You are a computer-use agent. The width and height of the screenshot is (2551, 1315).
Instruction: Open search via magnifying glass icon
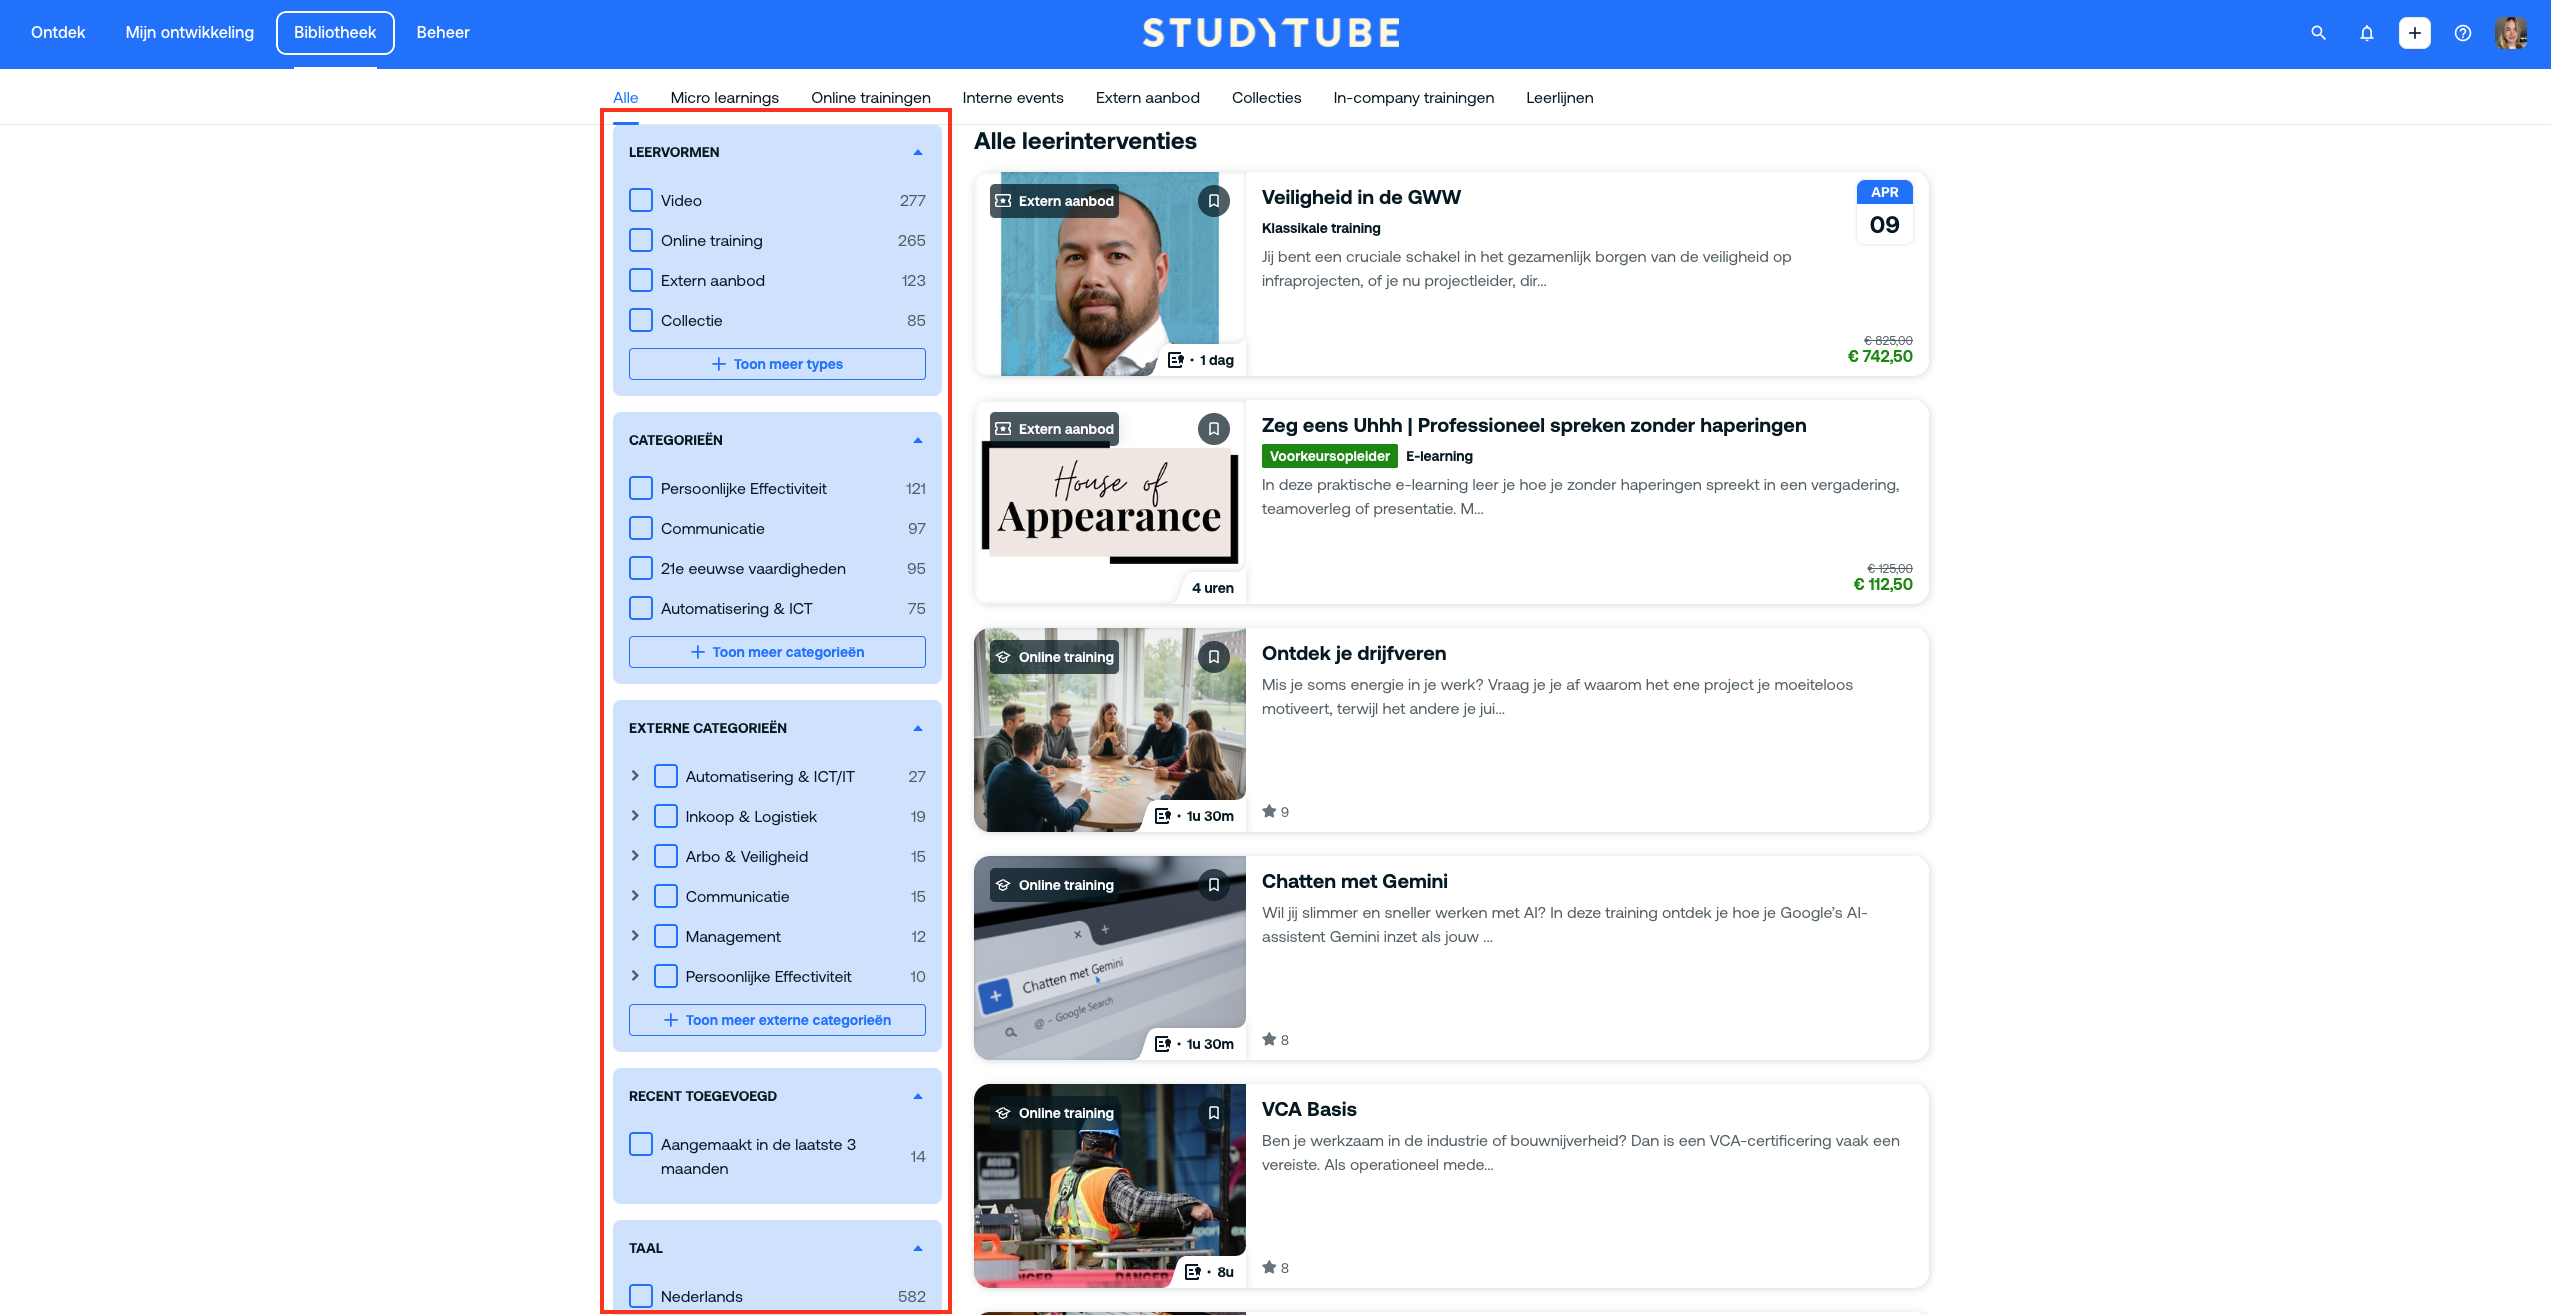pyautogui.click(x=2318, y=33)
